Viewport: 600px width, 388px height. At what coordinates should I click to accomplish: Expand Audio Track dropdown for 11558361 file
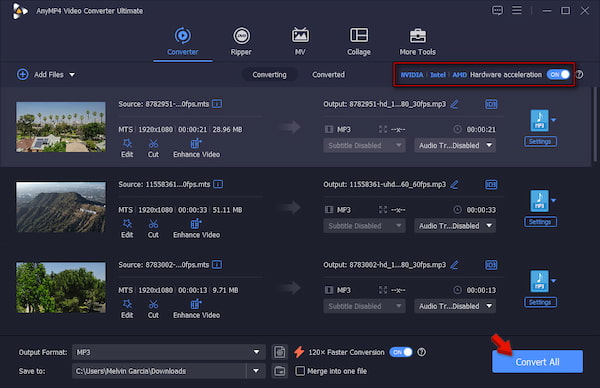click(x=455, y=226)
